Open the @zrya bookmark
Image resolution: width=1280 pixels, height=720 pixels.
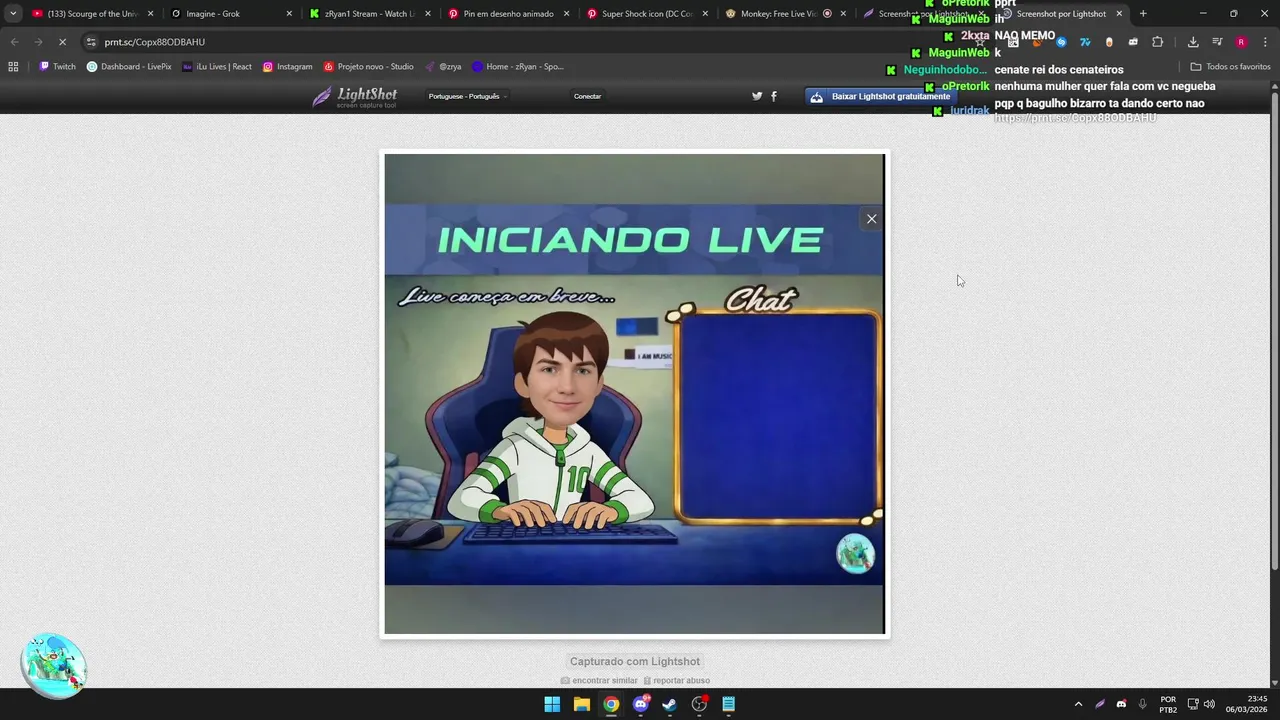(x=443, y=67)
